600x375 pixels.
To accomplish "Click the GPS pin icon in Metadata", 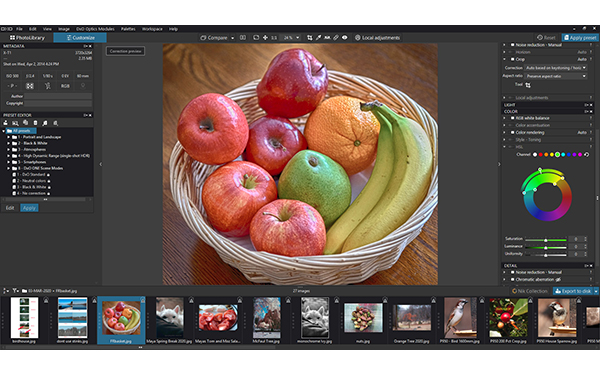I will 83,86.
